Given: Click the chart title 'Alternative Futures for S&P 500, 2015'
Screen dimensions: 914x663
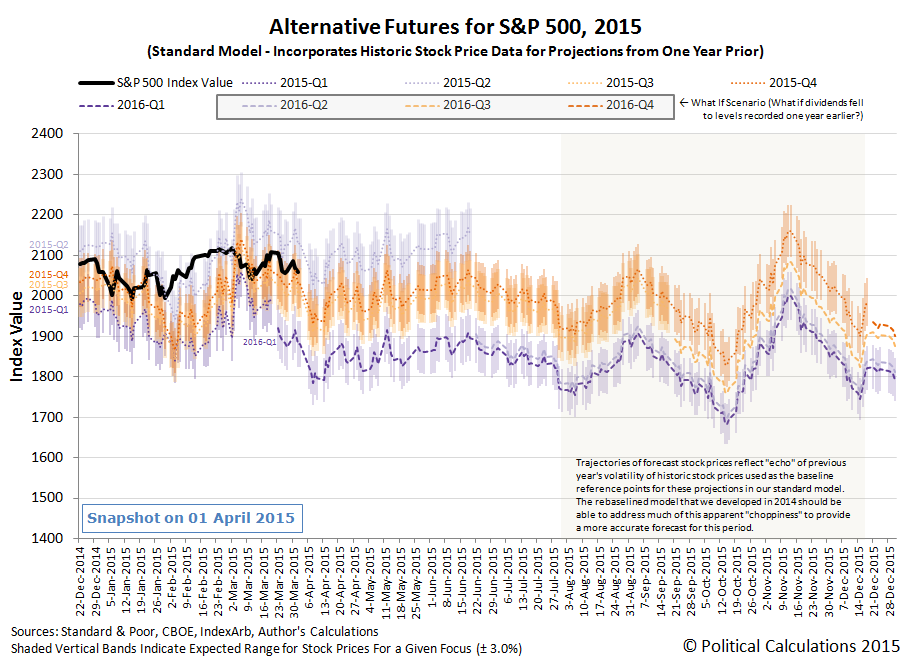Looking at the screenshot, I should click(455, 27).
